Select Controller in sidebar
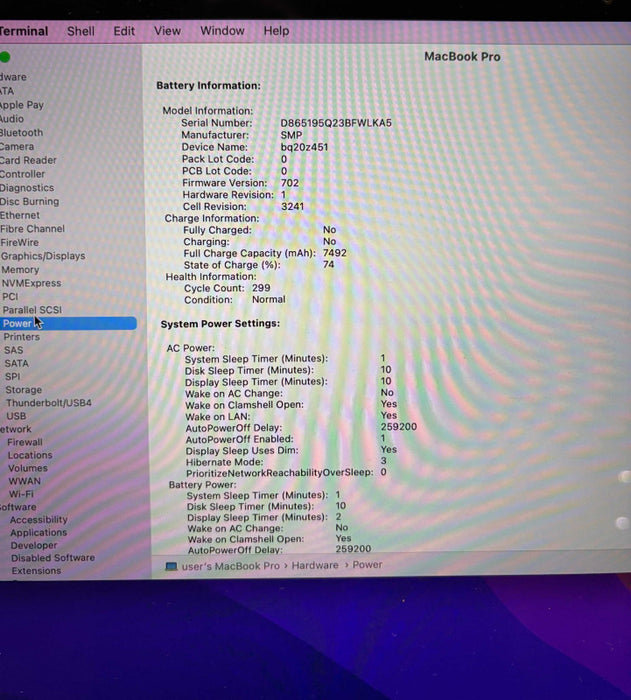 click(22, 174)
